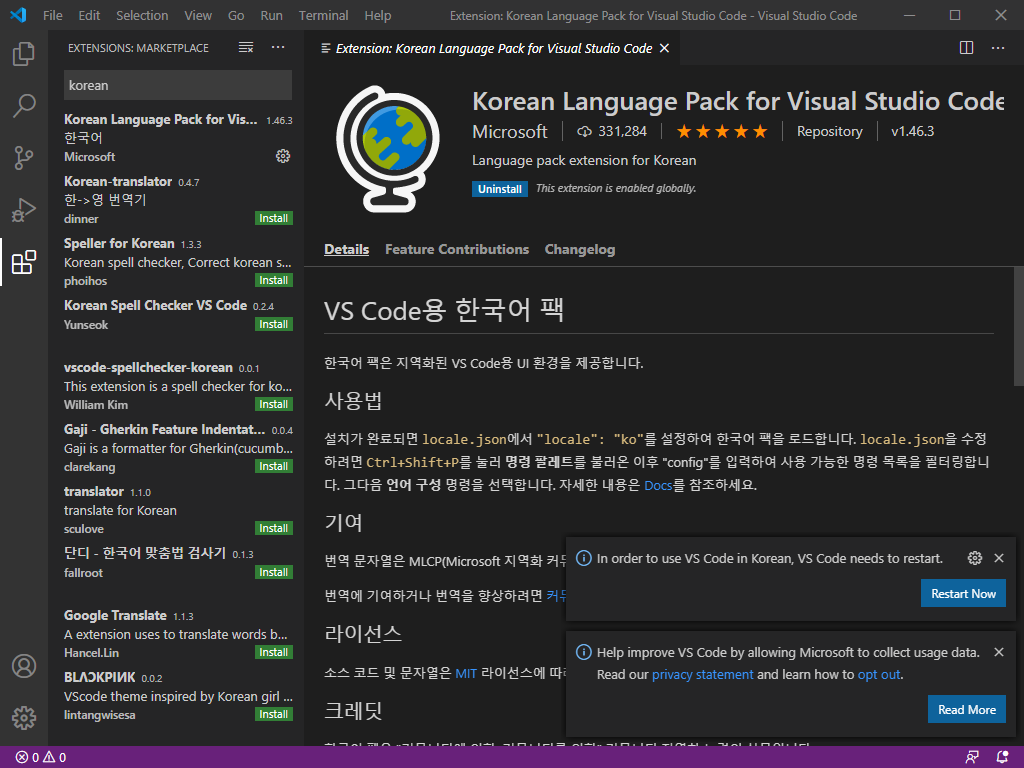This screenshot has width=1024, height=768.
Task: Click the readme vertical scrollbar
Action: click(1018, 327)
